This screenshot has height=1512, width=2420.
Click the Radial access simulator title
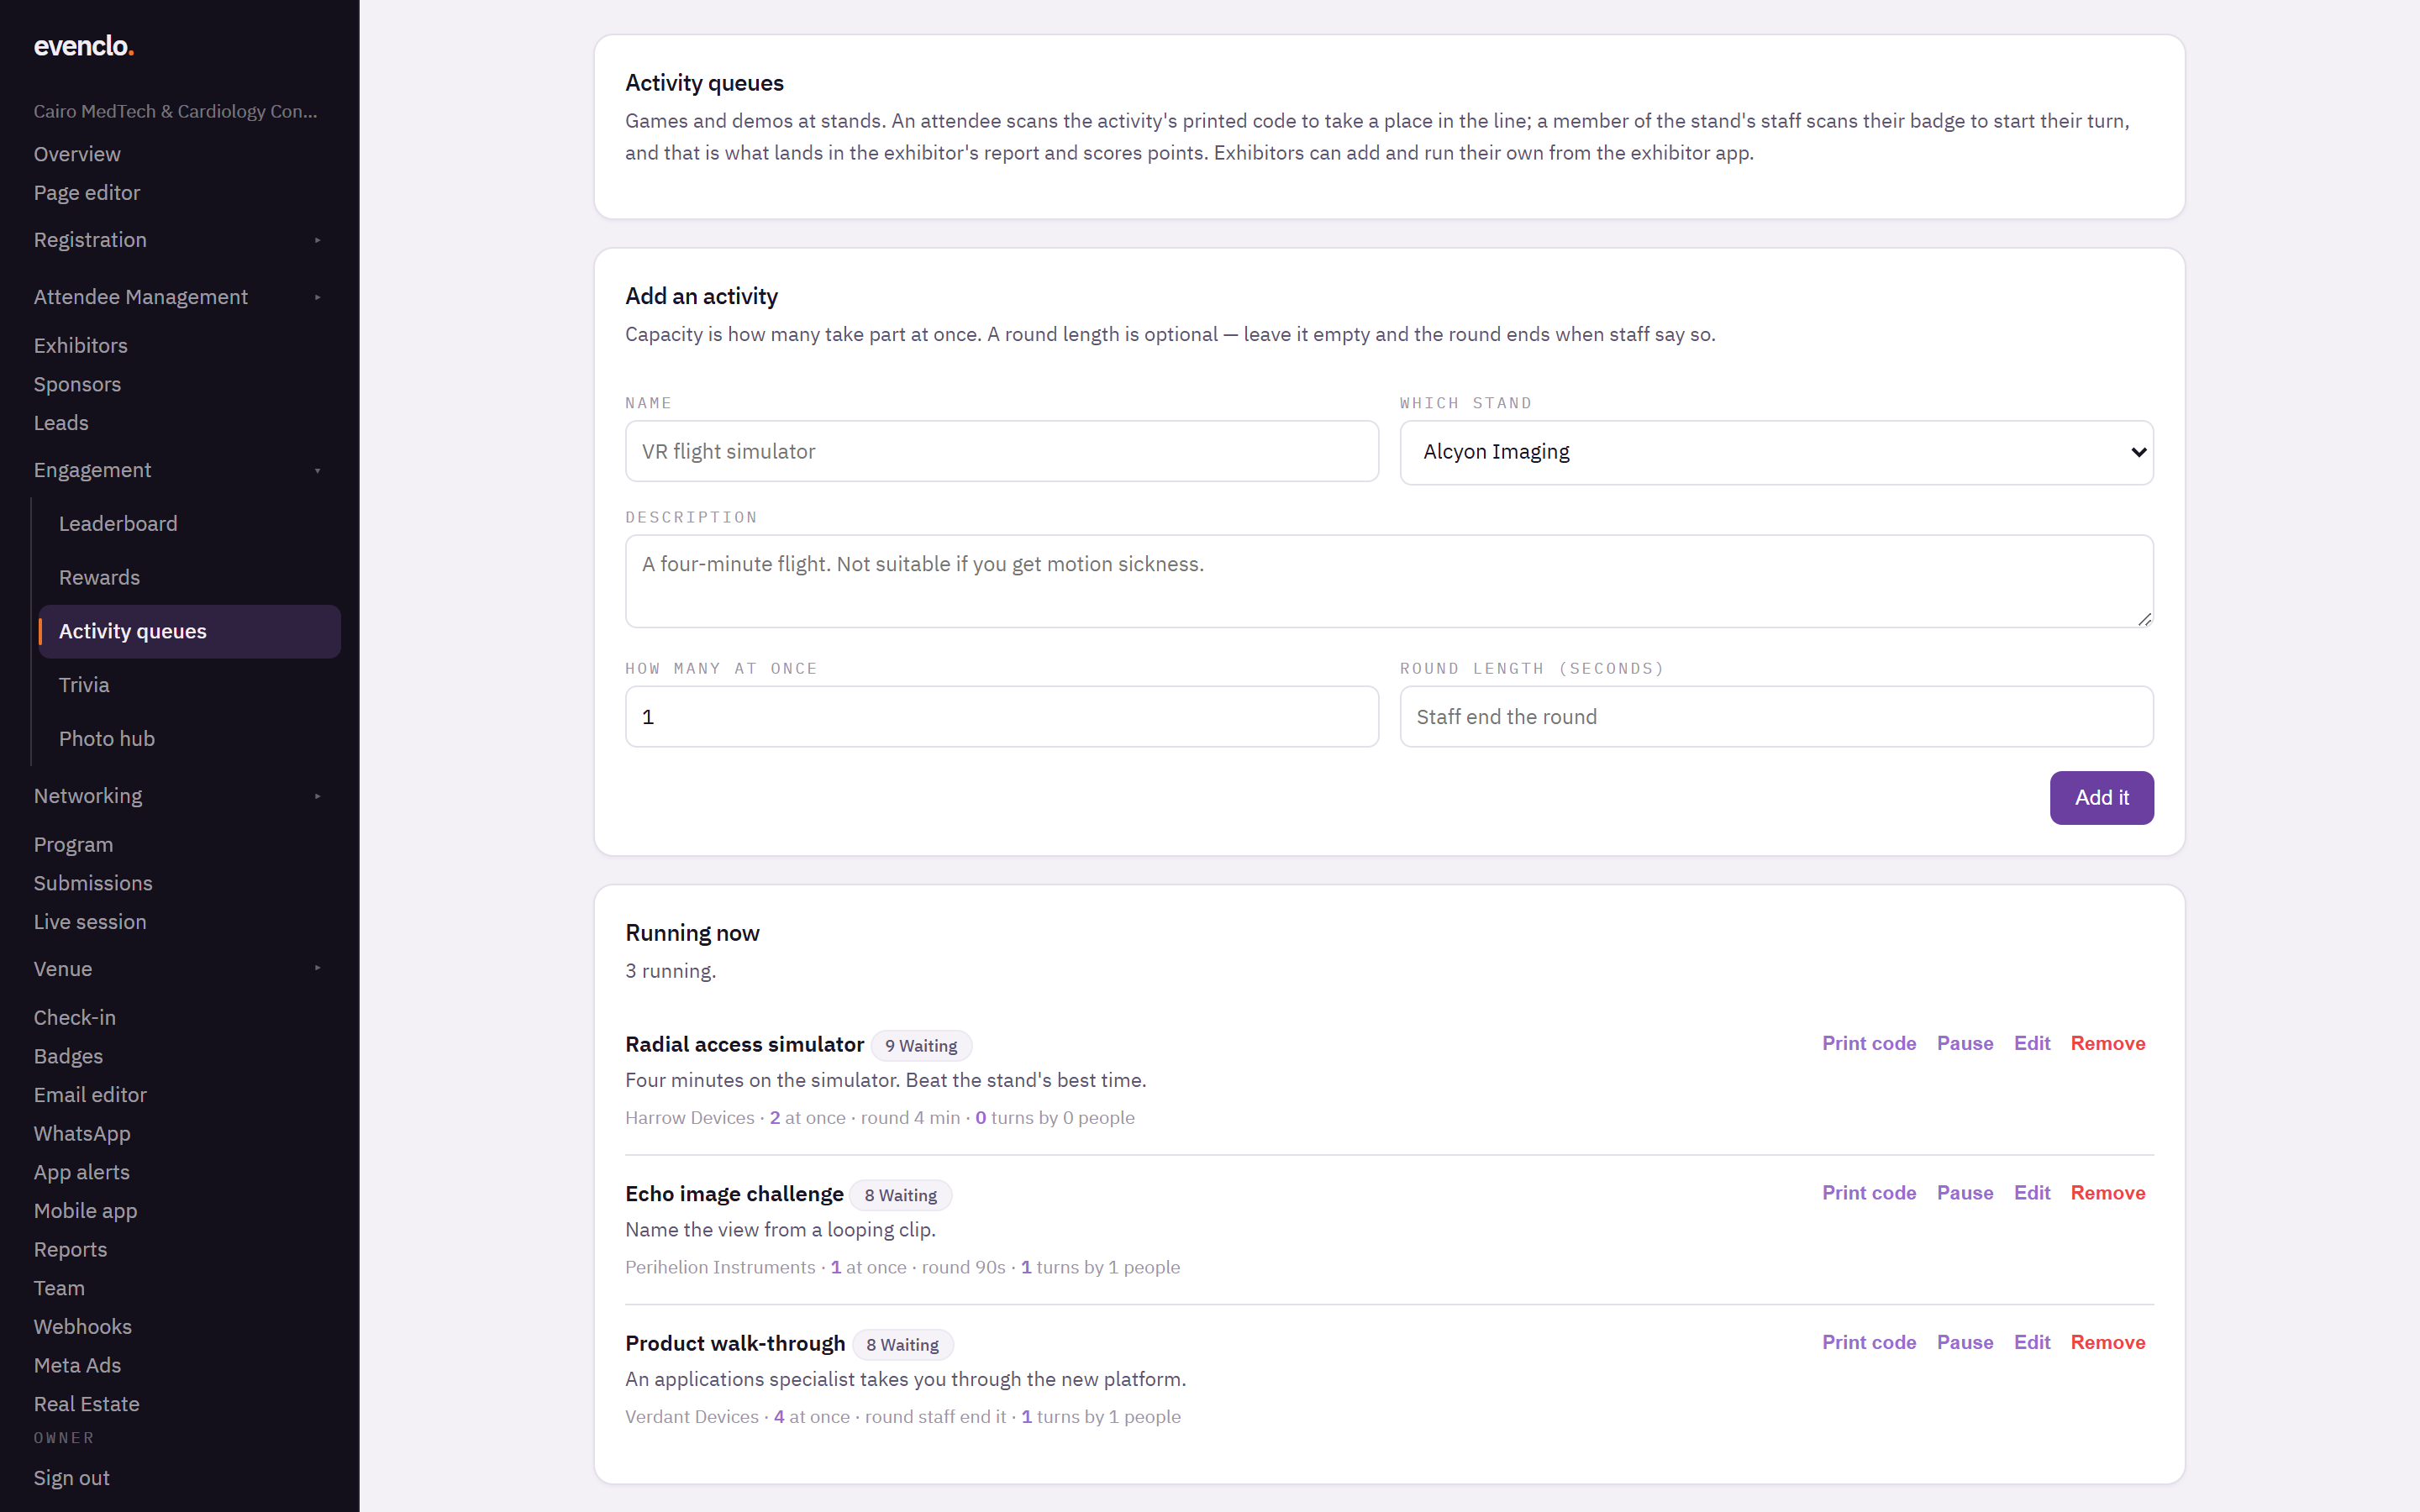[x=744, y=1045]
